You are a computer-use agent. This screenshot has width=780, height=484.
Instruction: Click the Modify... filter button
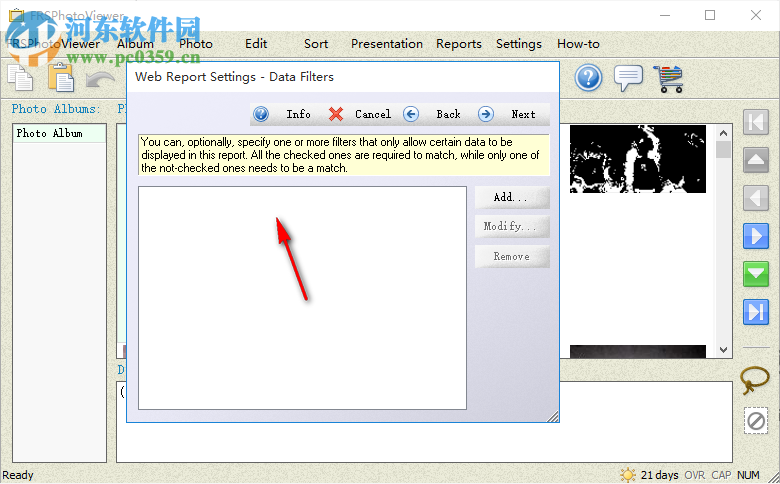point(512,226)
